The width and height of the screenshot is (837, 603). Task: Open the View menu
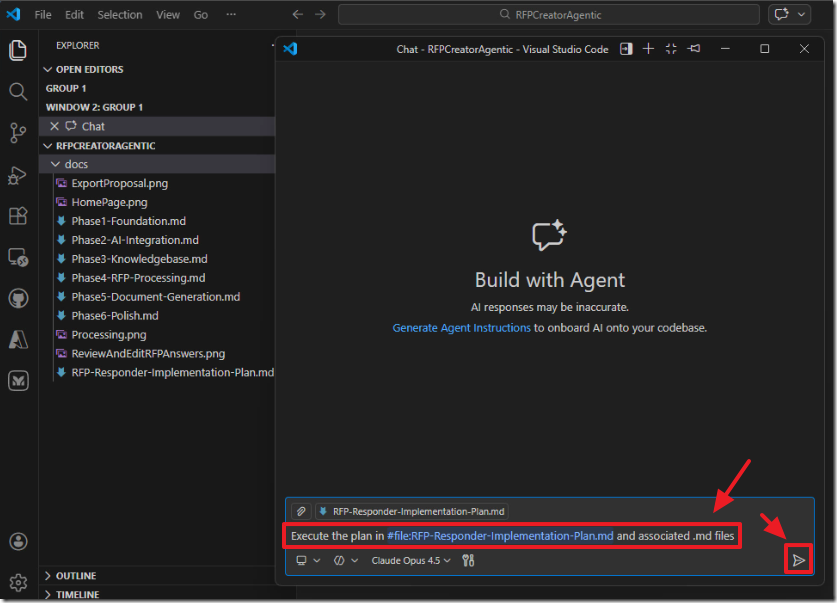click(168, 15)
